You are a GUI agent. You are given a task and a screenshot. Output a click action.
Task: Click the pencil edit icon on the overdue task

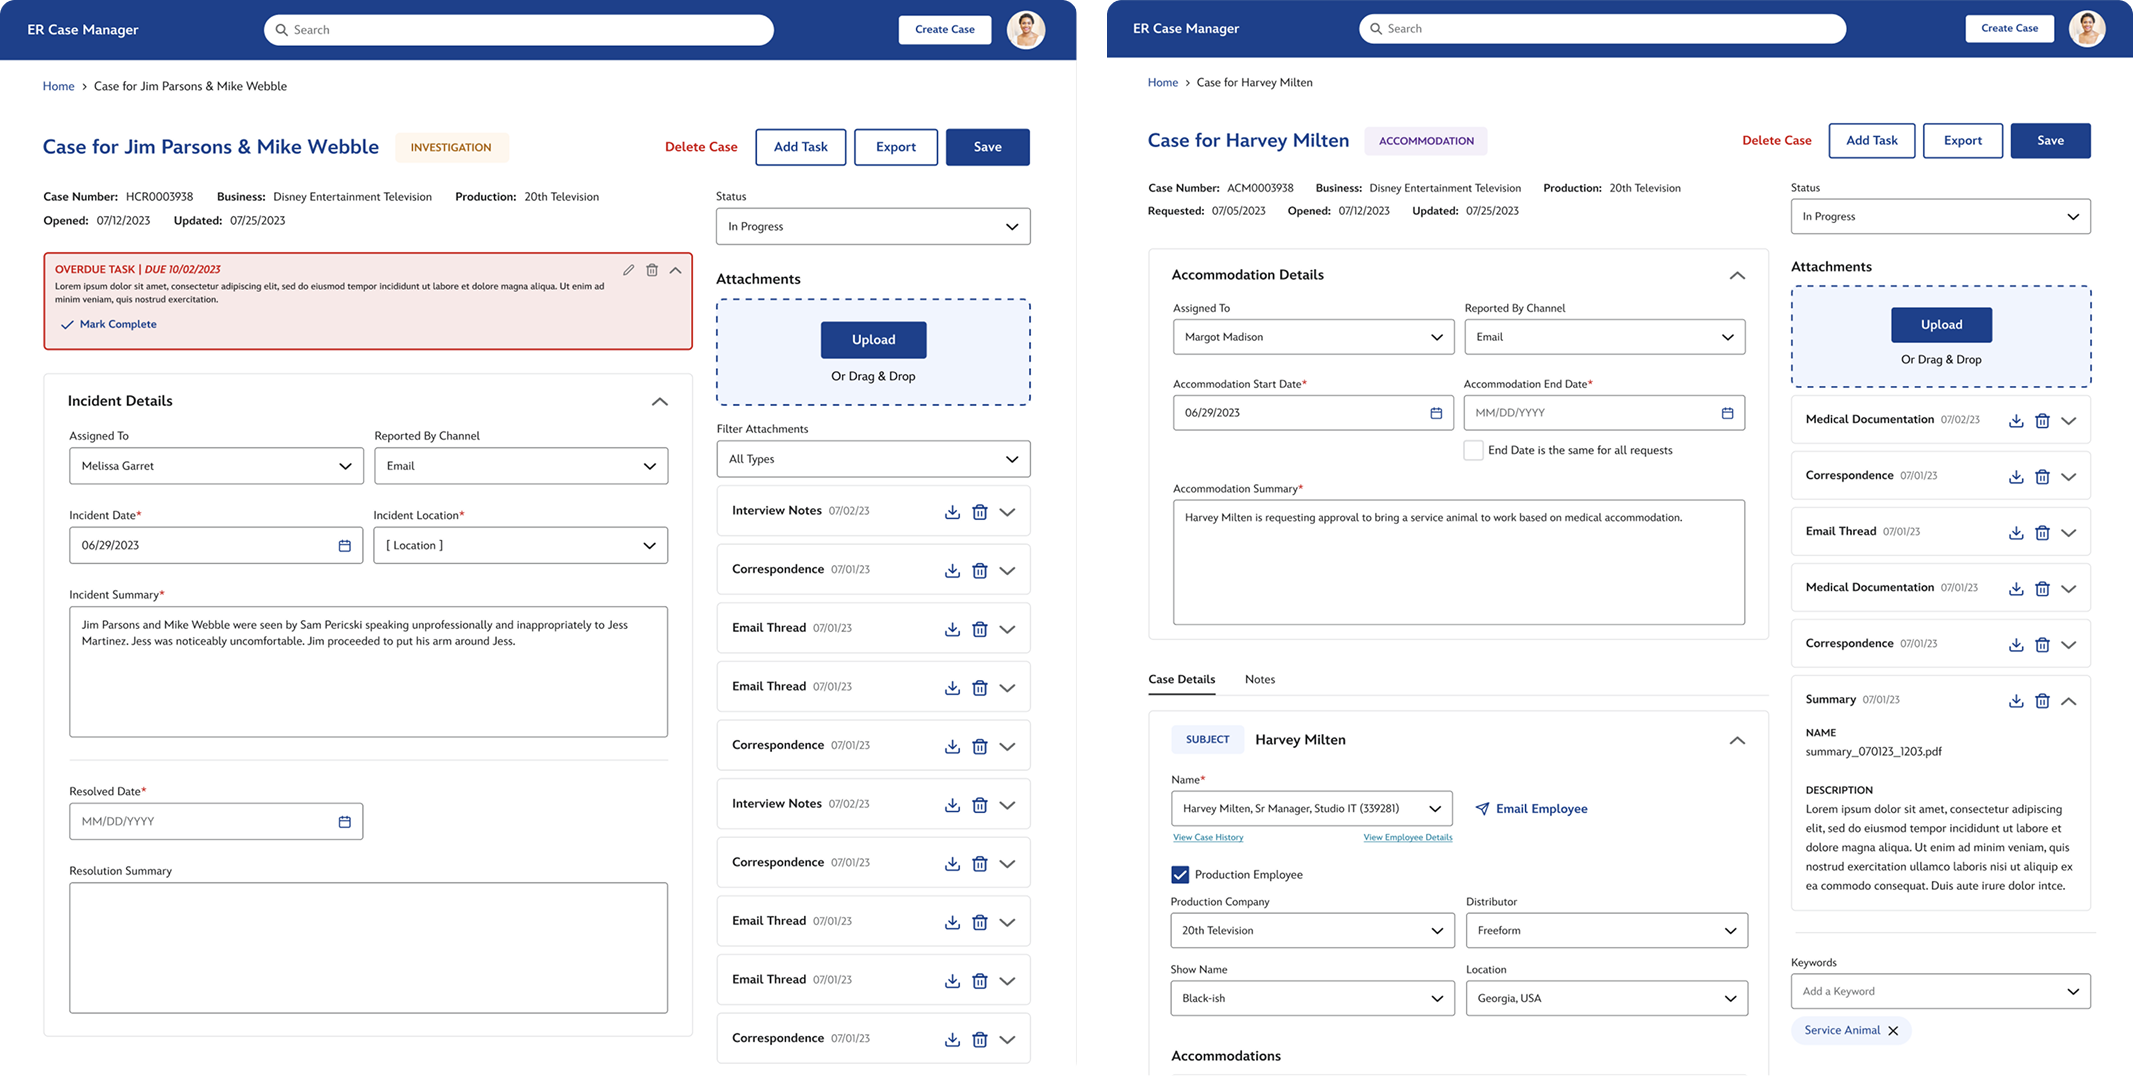(x=628, y=270)
